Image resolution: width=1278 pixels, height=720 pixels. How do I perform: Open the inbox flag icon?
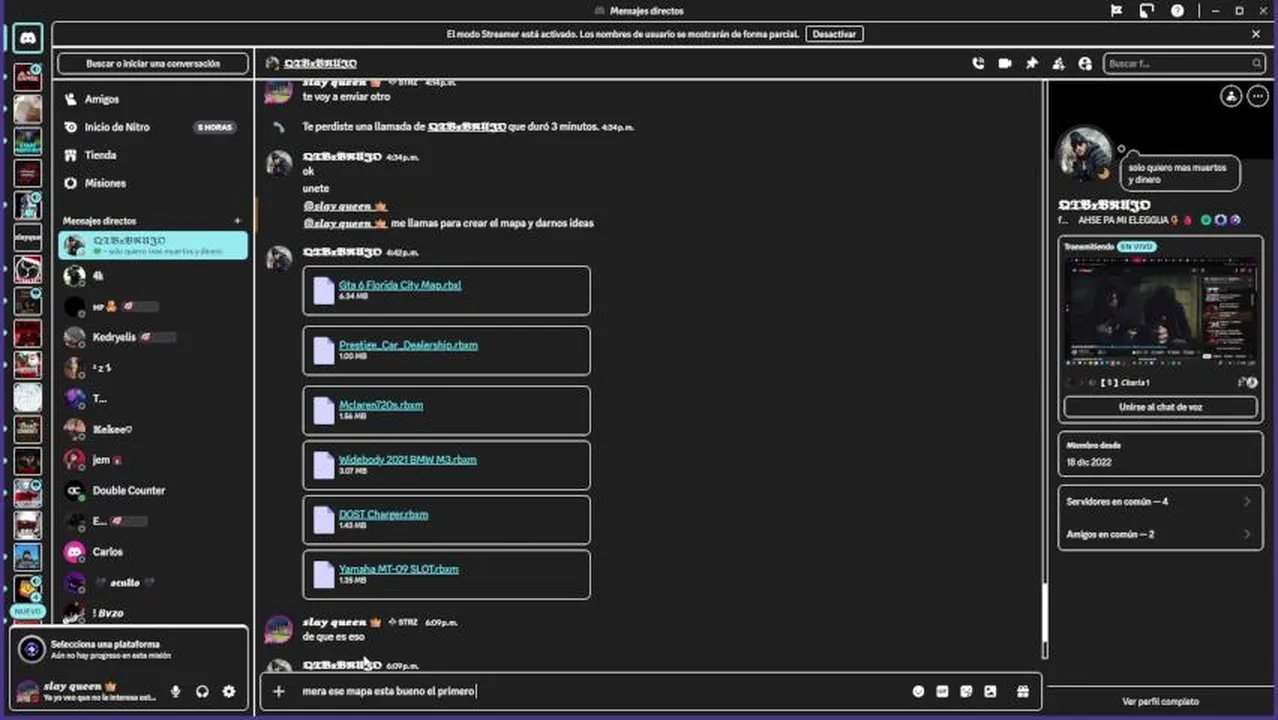pyautogui.click(x=1117, y=11)
